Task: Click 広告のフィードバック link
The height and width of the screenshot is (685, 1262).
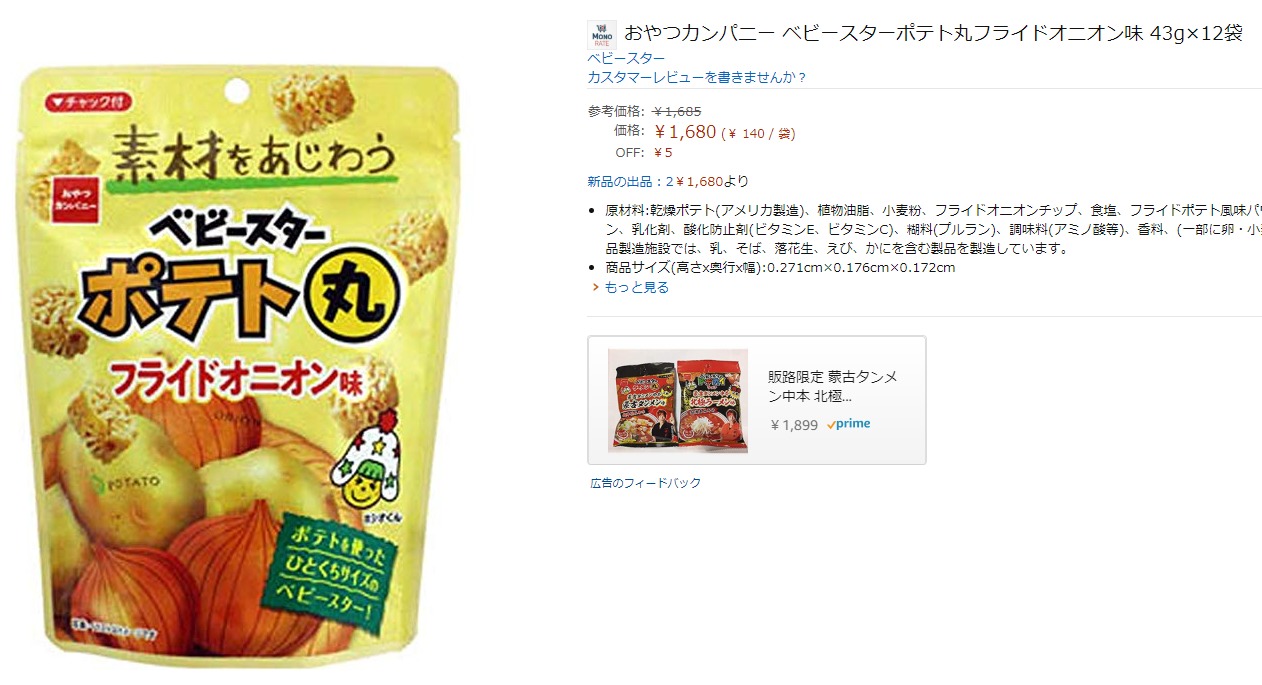Action: [645, 483]
